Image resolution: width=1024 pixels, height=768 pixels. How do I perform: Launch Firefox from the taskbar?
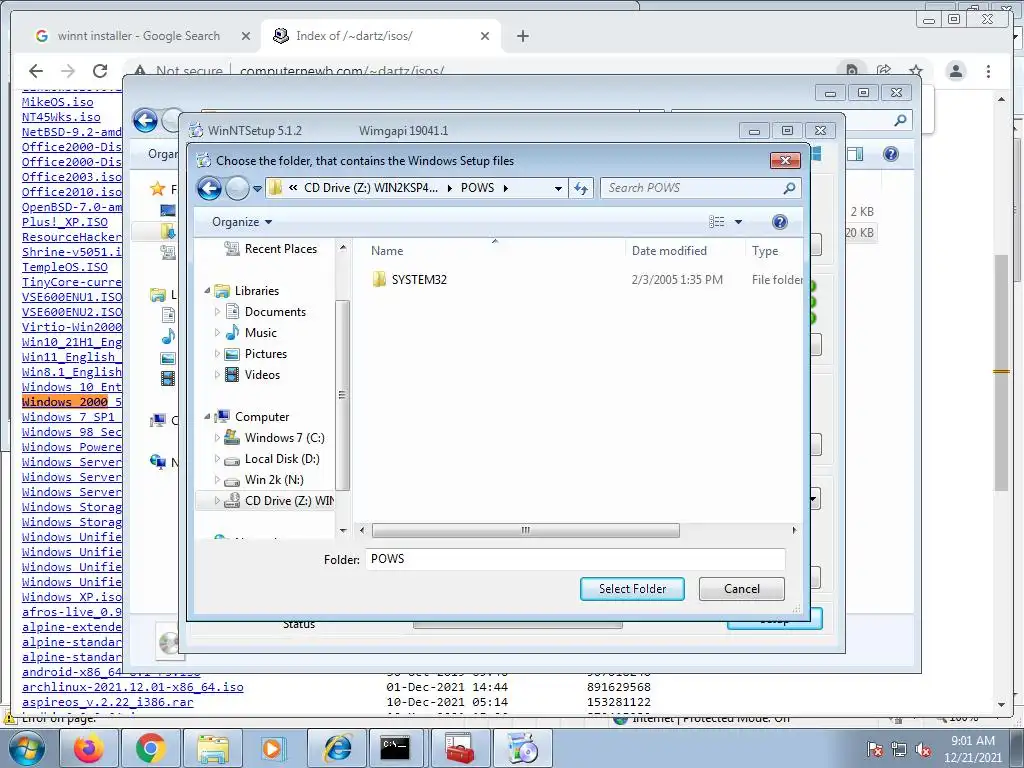(88, 748)
